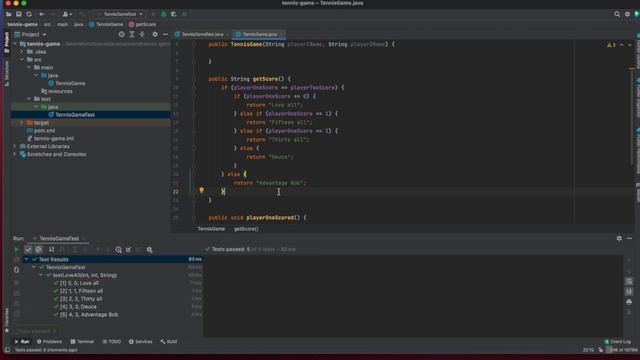Click TennisGame in editor breadcrumb
The image size is (640, 360).
coord(211,229)
